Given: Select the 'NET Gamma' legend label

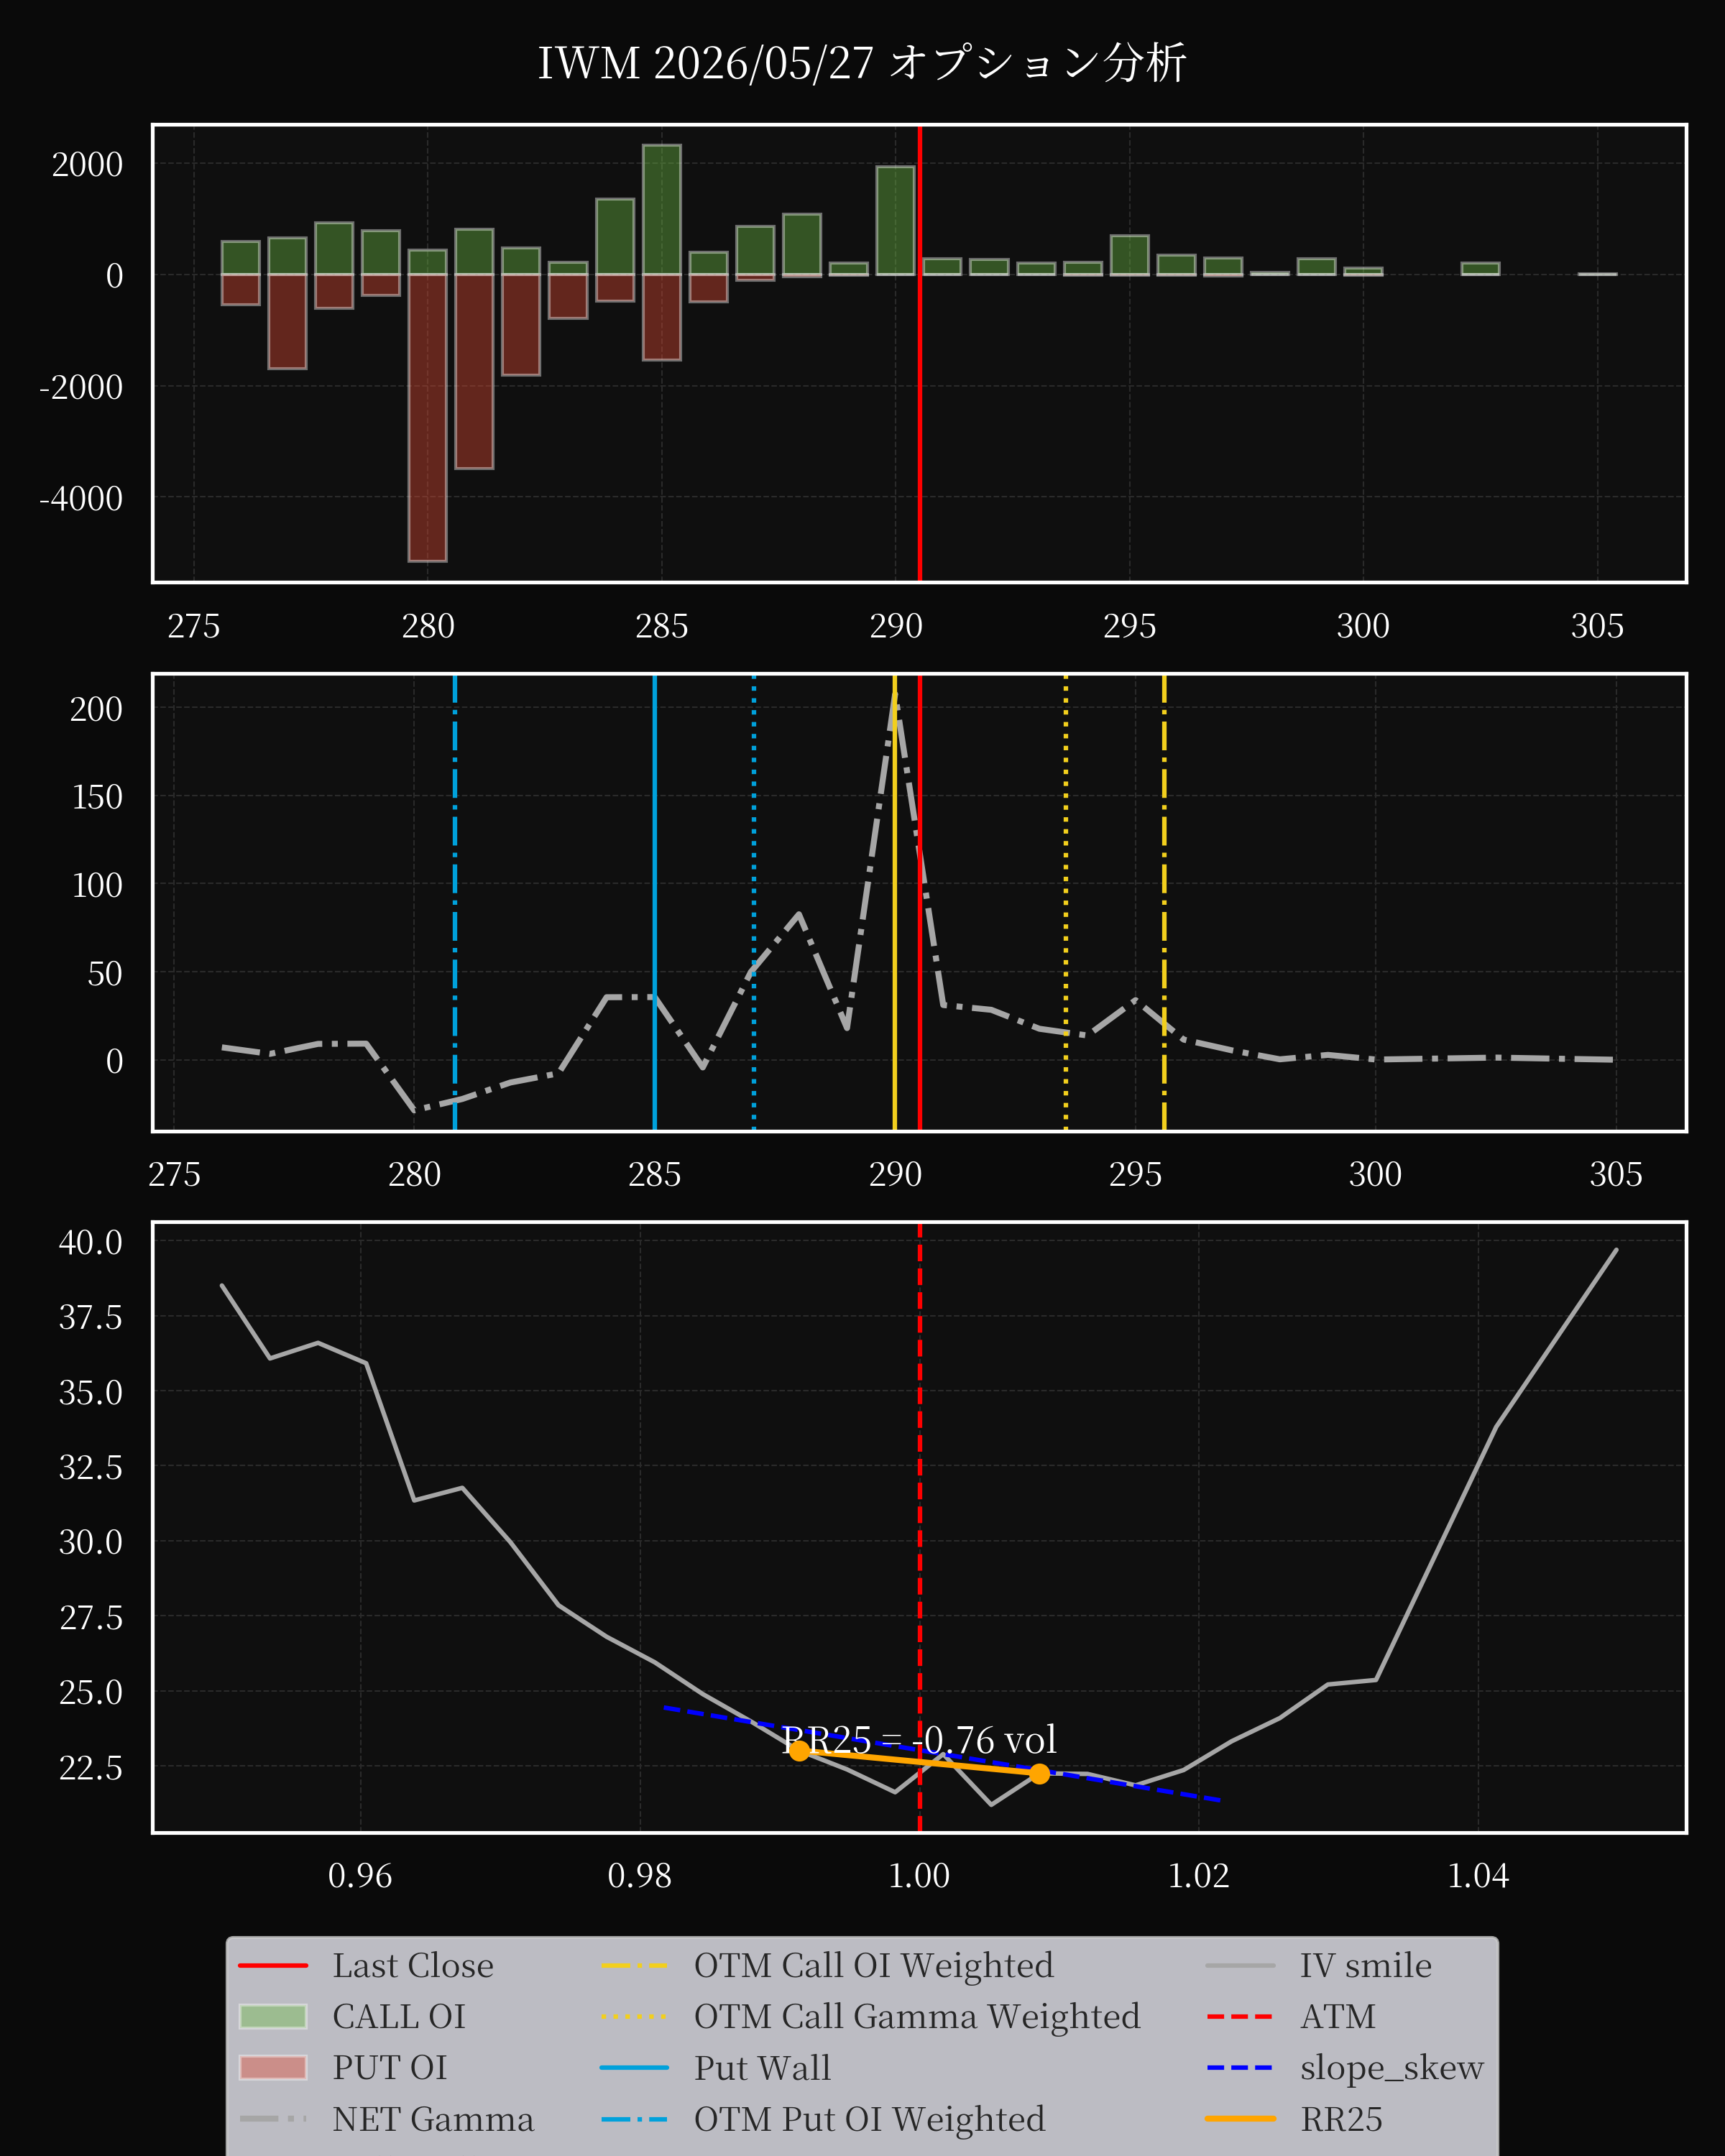Looking at the screenshot, I should point(433,2120).
